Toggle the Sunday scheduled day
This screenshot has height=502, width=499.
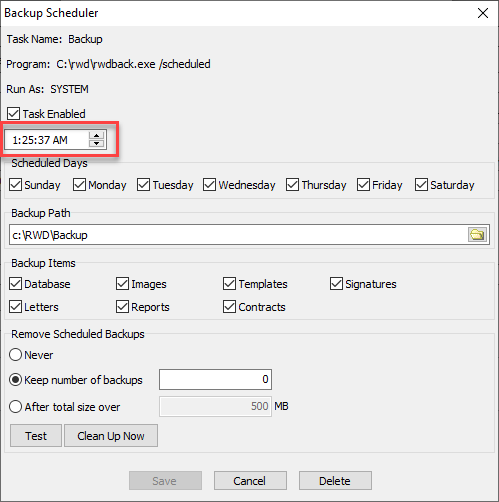pos(16,185)
